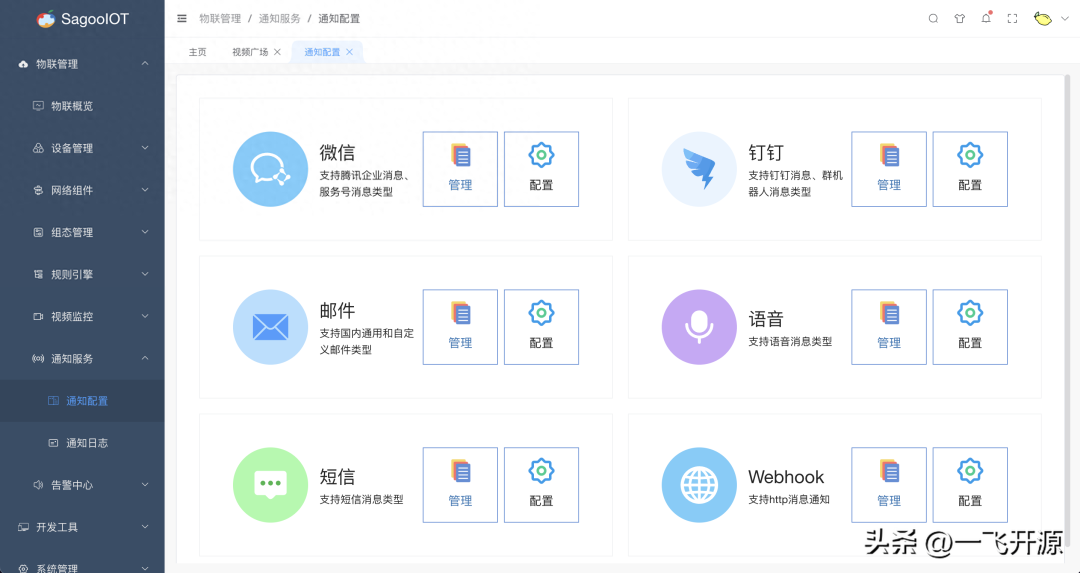
Task: Open 物联概览 in sidebar
Action: coord(82,106)
